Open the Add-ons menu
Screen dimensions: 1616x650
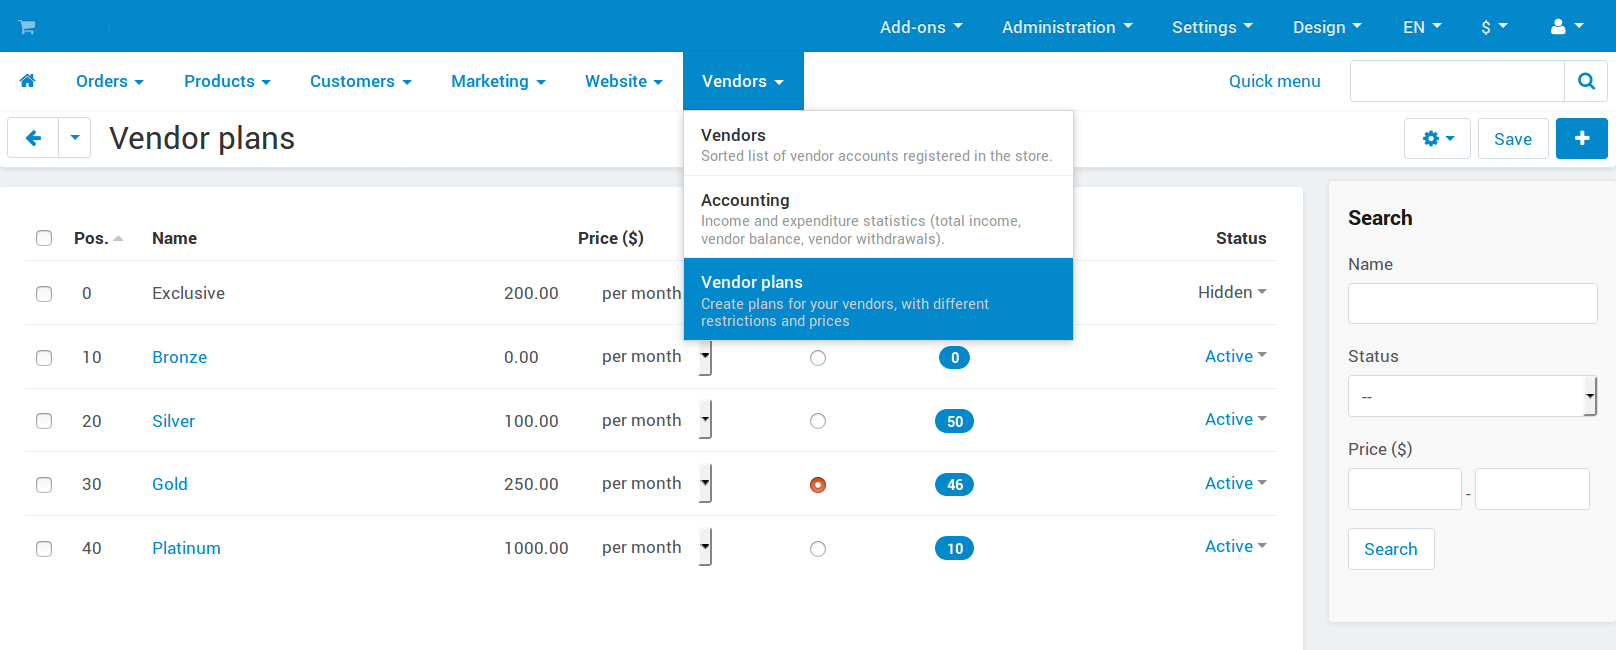click(921, 27)
